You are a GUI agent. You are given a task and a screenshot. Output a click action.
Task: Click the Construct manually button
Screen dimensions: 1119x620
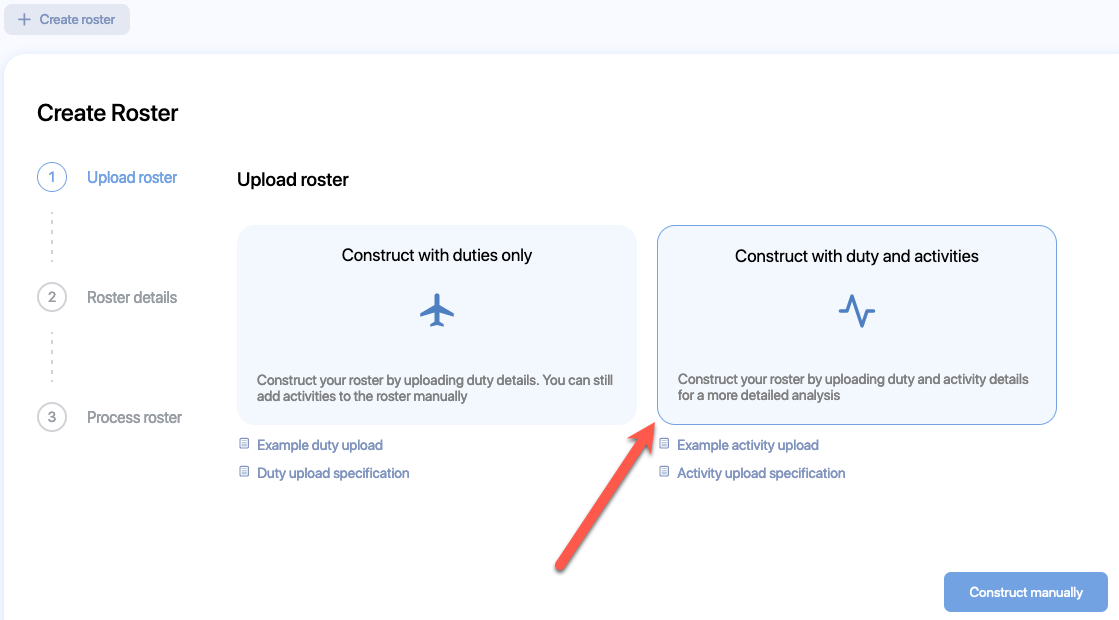[x=1026, y=592]
